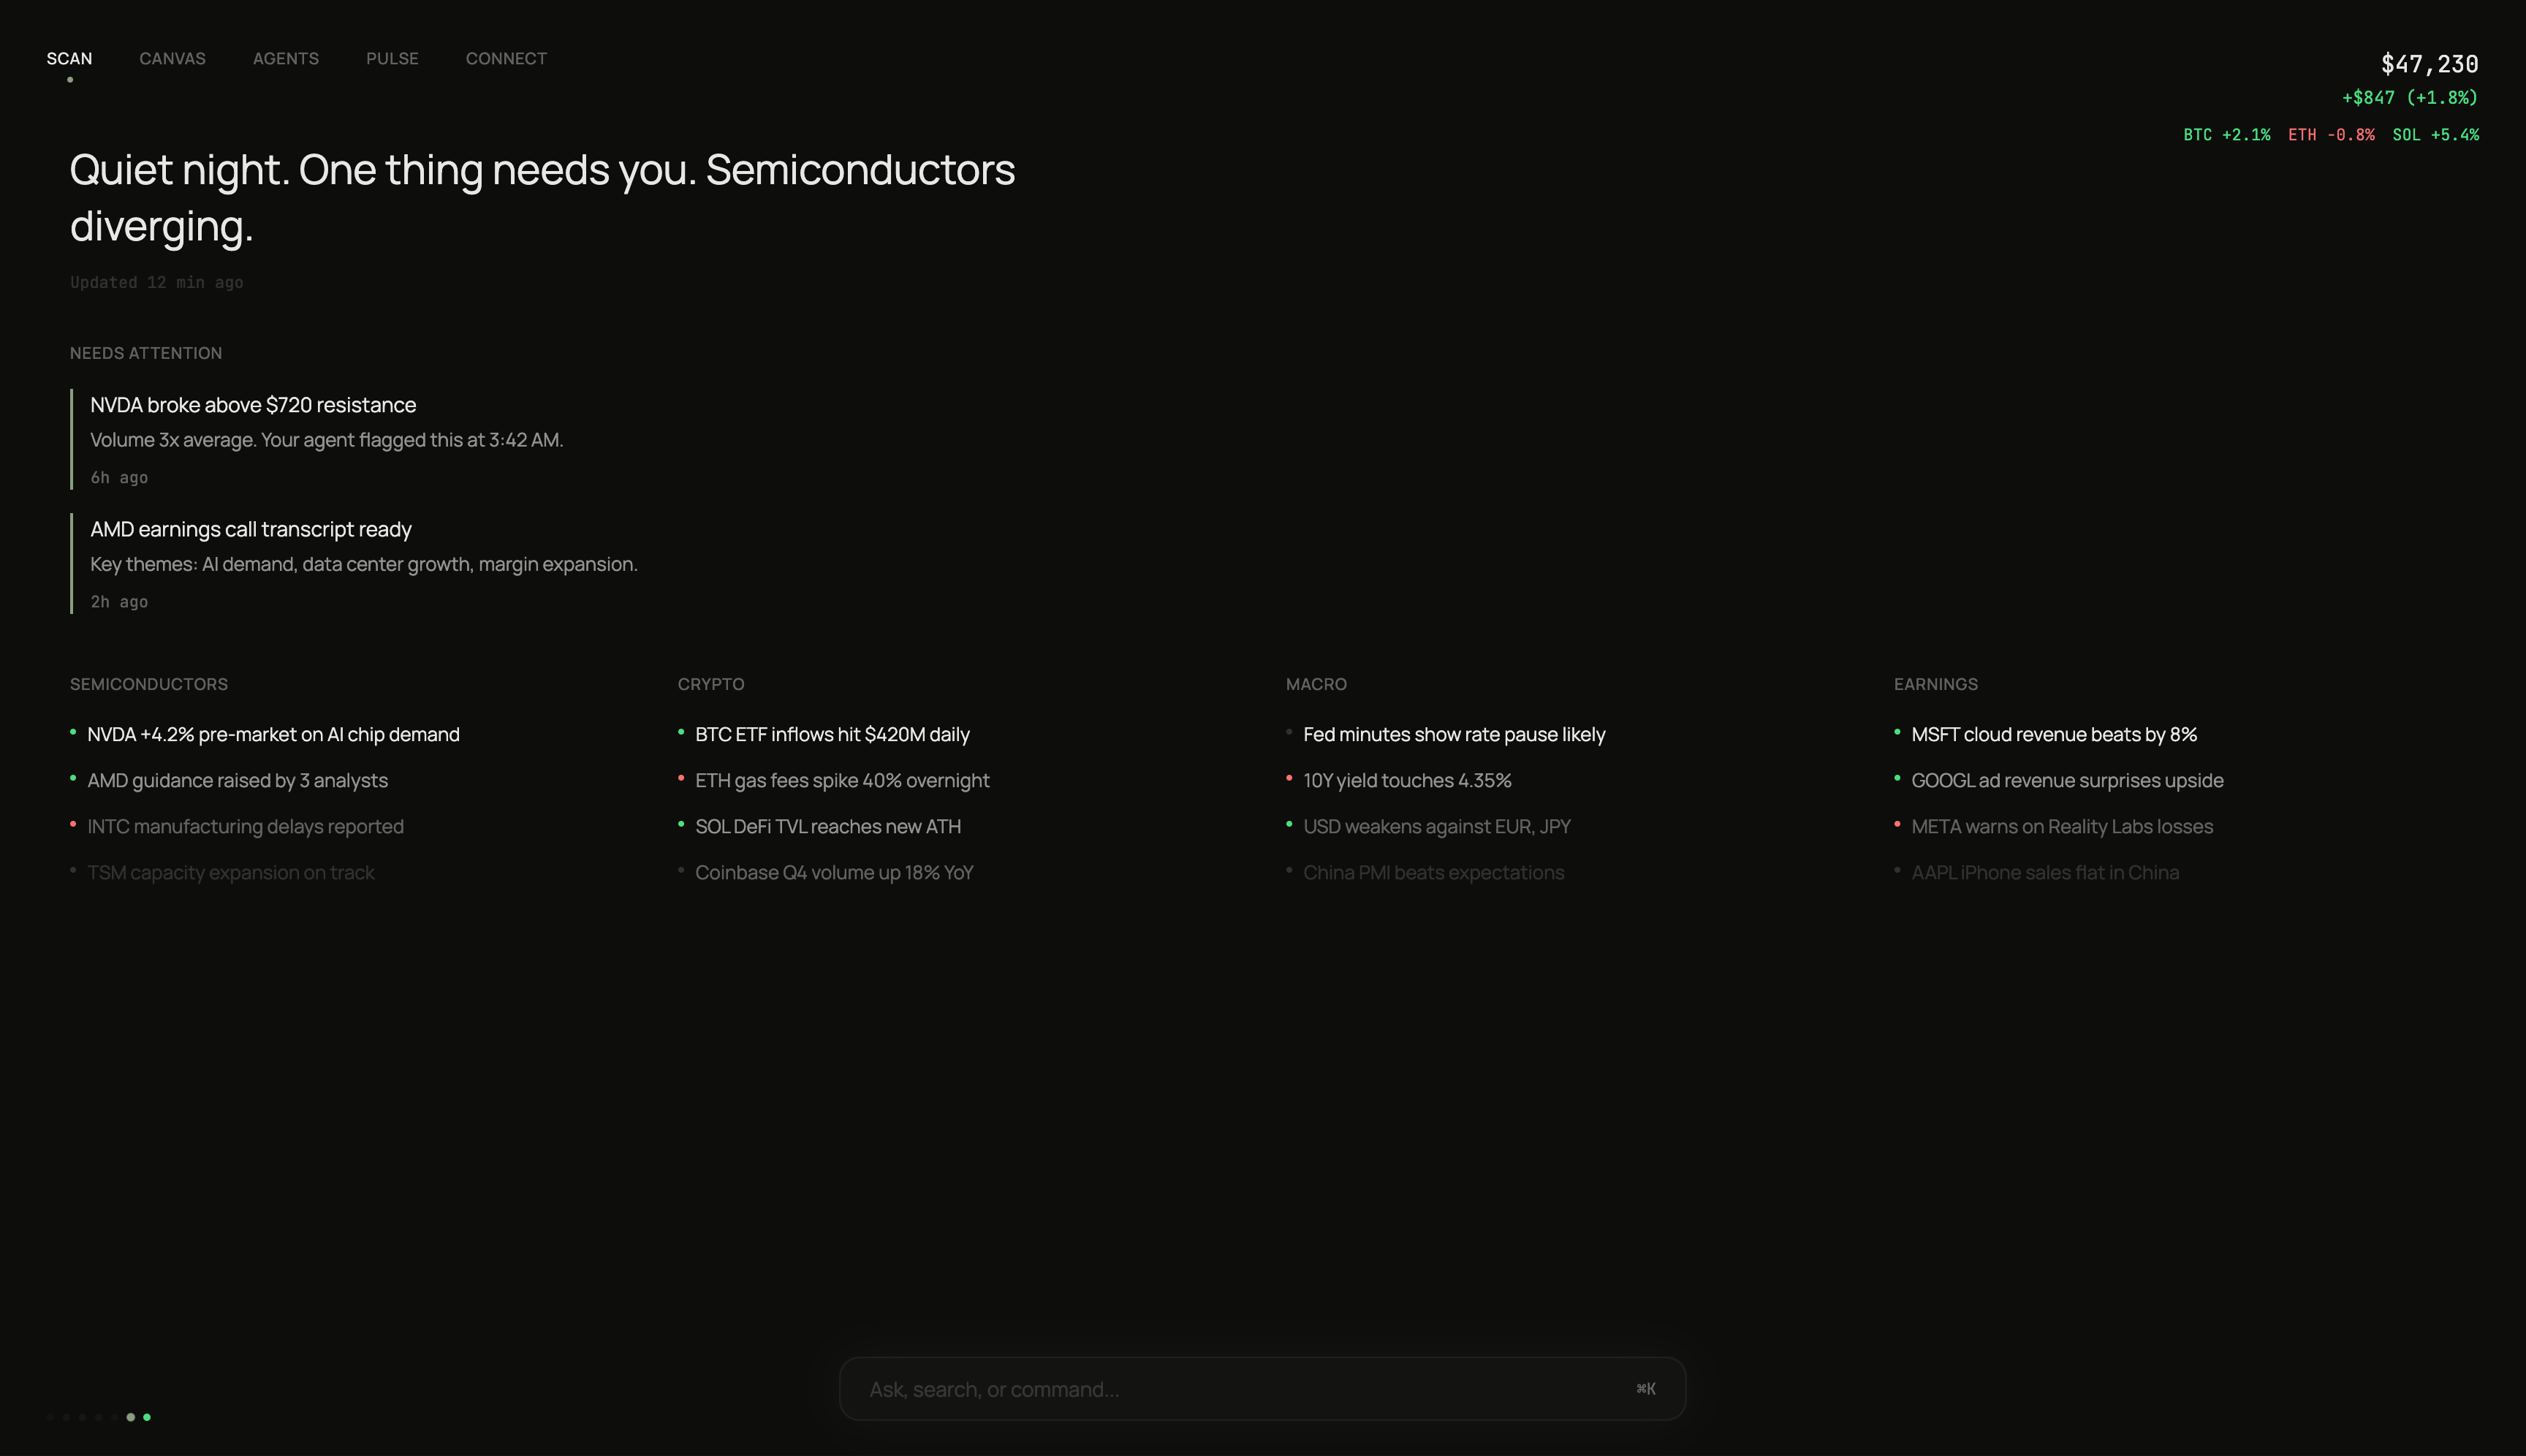The image size is (2526, 1456).
Task: Focus the Ask, search, or command field
Action: pos(1200,1388)
